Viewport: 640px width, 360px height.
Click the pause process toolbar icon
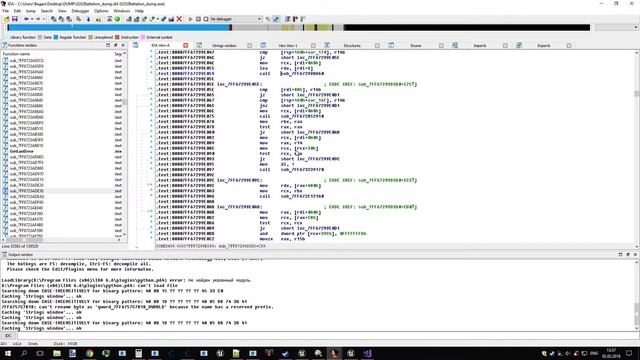(x=198, y=19)
